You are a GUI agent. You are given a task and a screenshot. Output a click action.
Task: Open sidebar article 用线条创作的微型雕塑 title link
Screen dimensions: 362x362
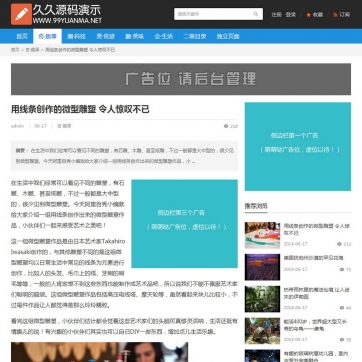coord(316,229)
